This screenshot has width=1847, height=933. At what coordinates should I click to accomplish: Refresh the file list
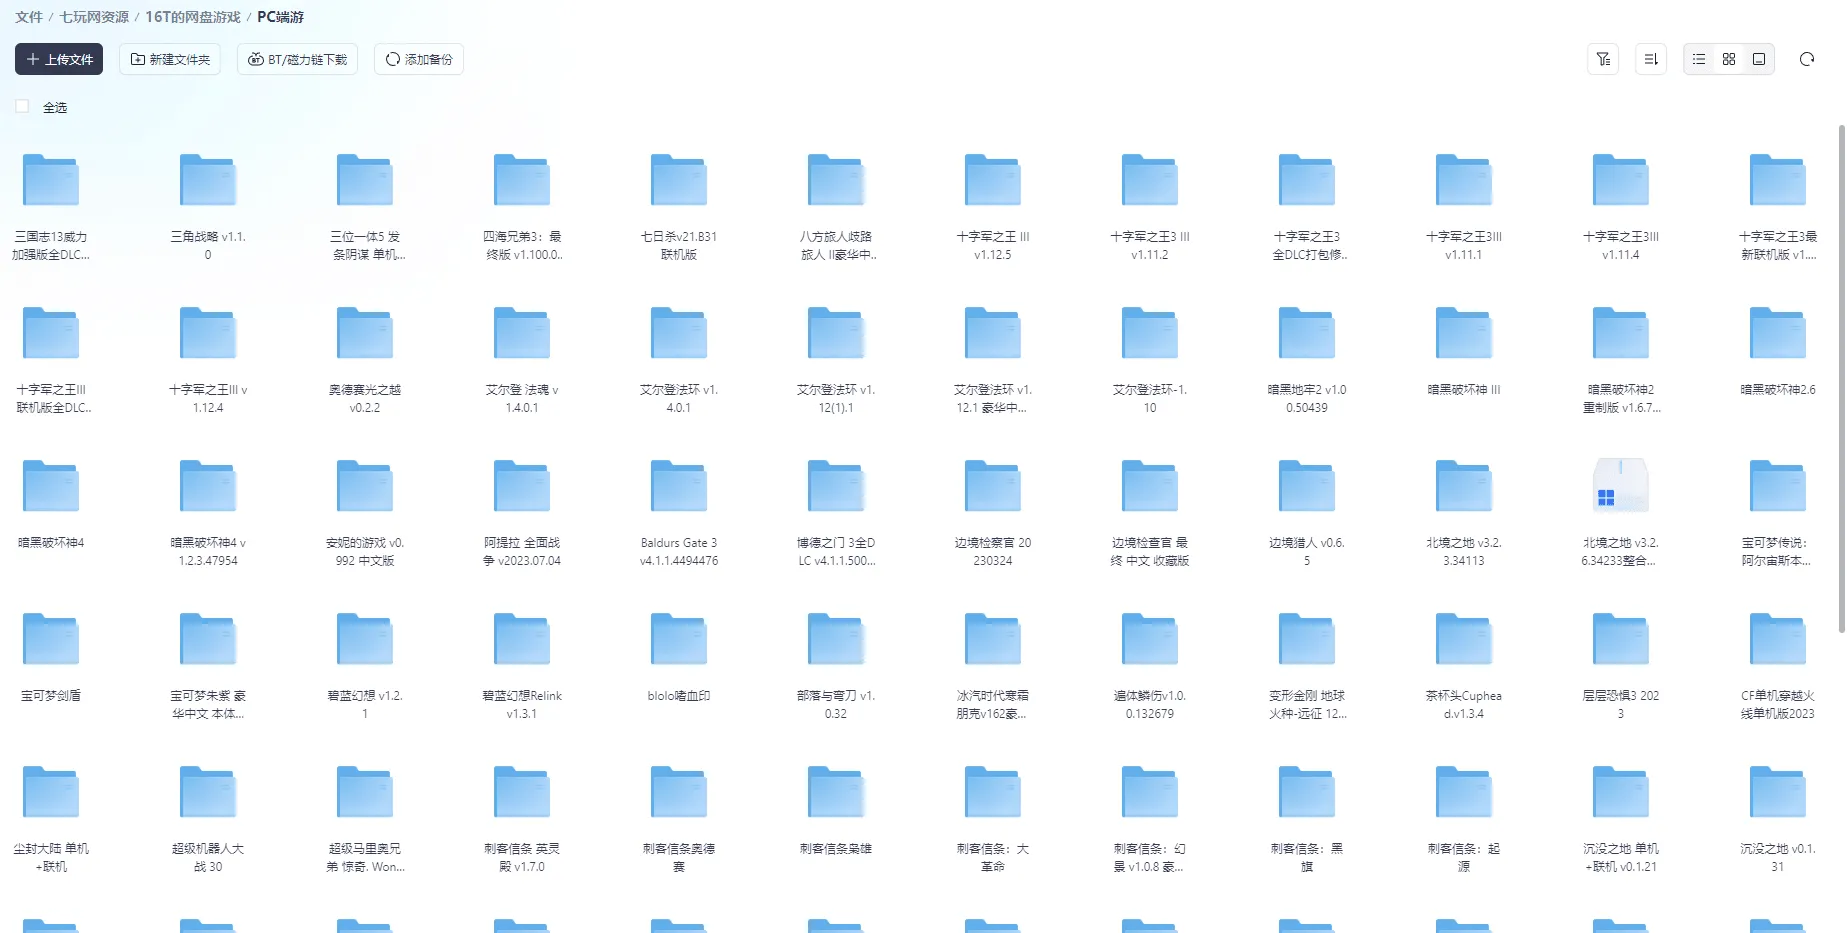1807,59
